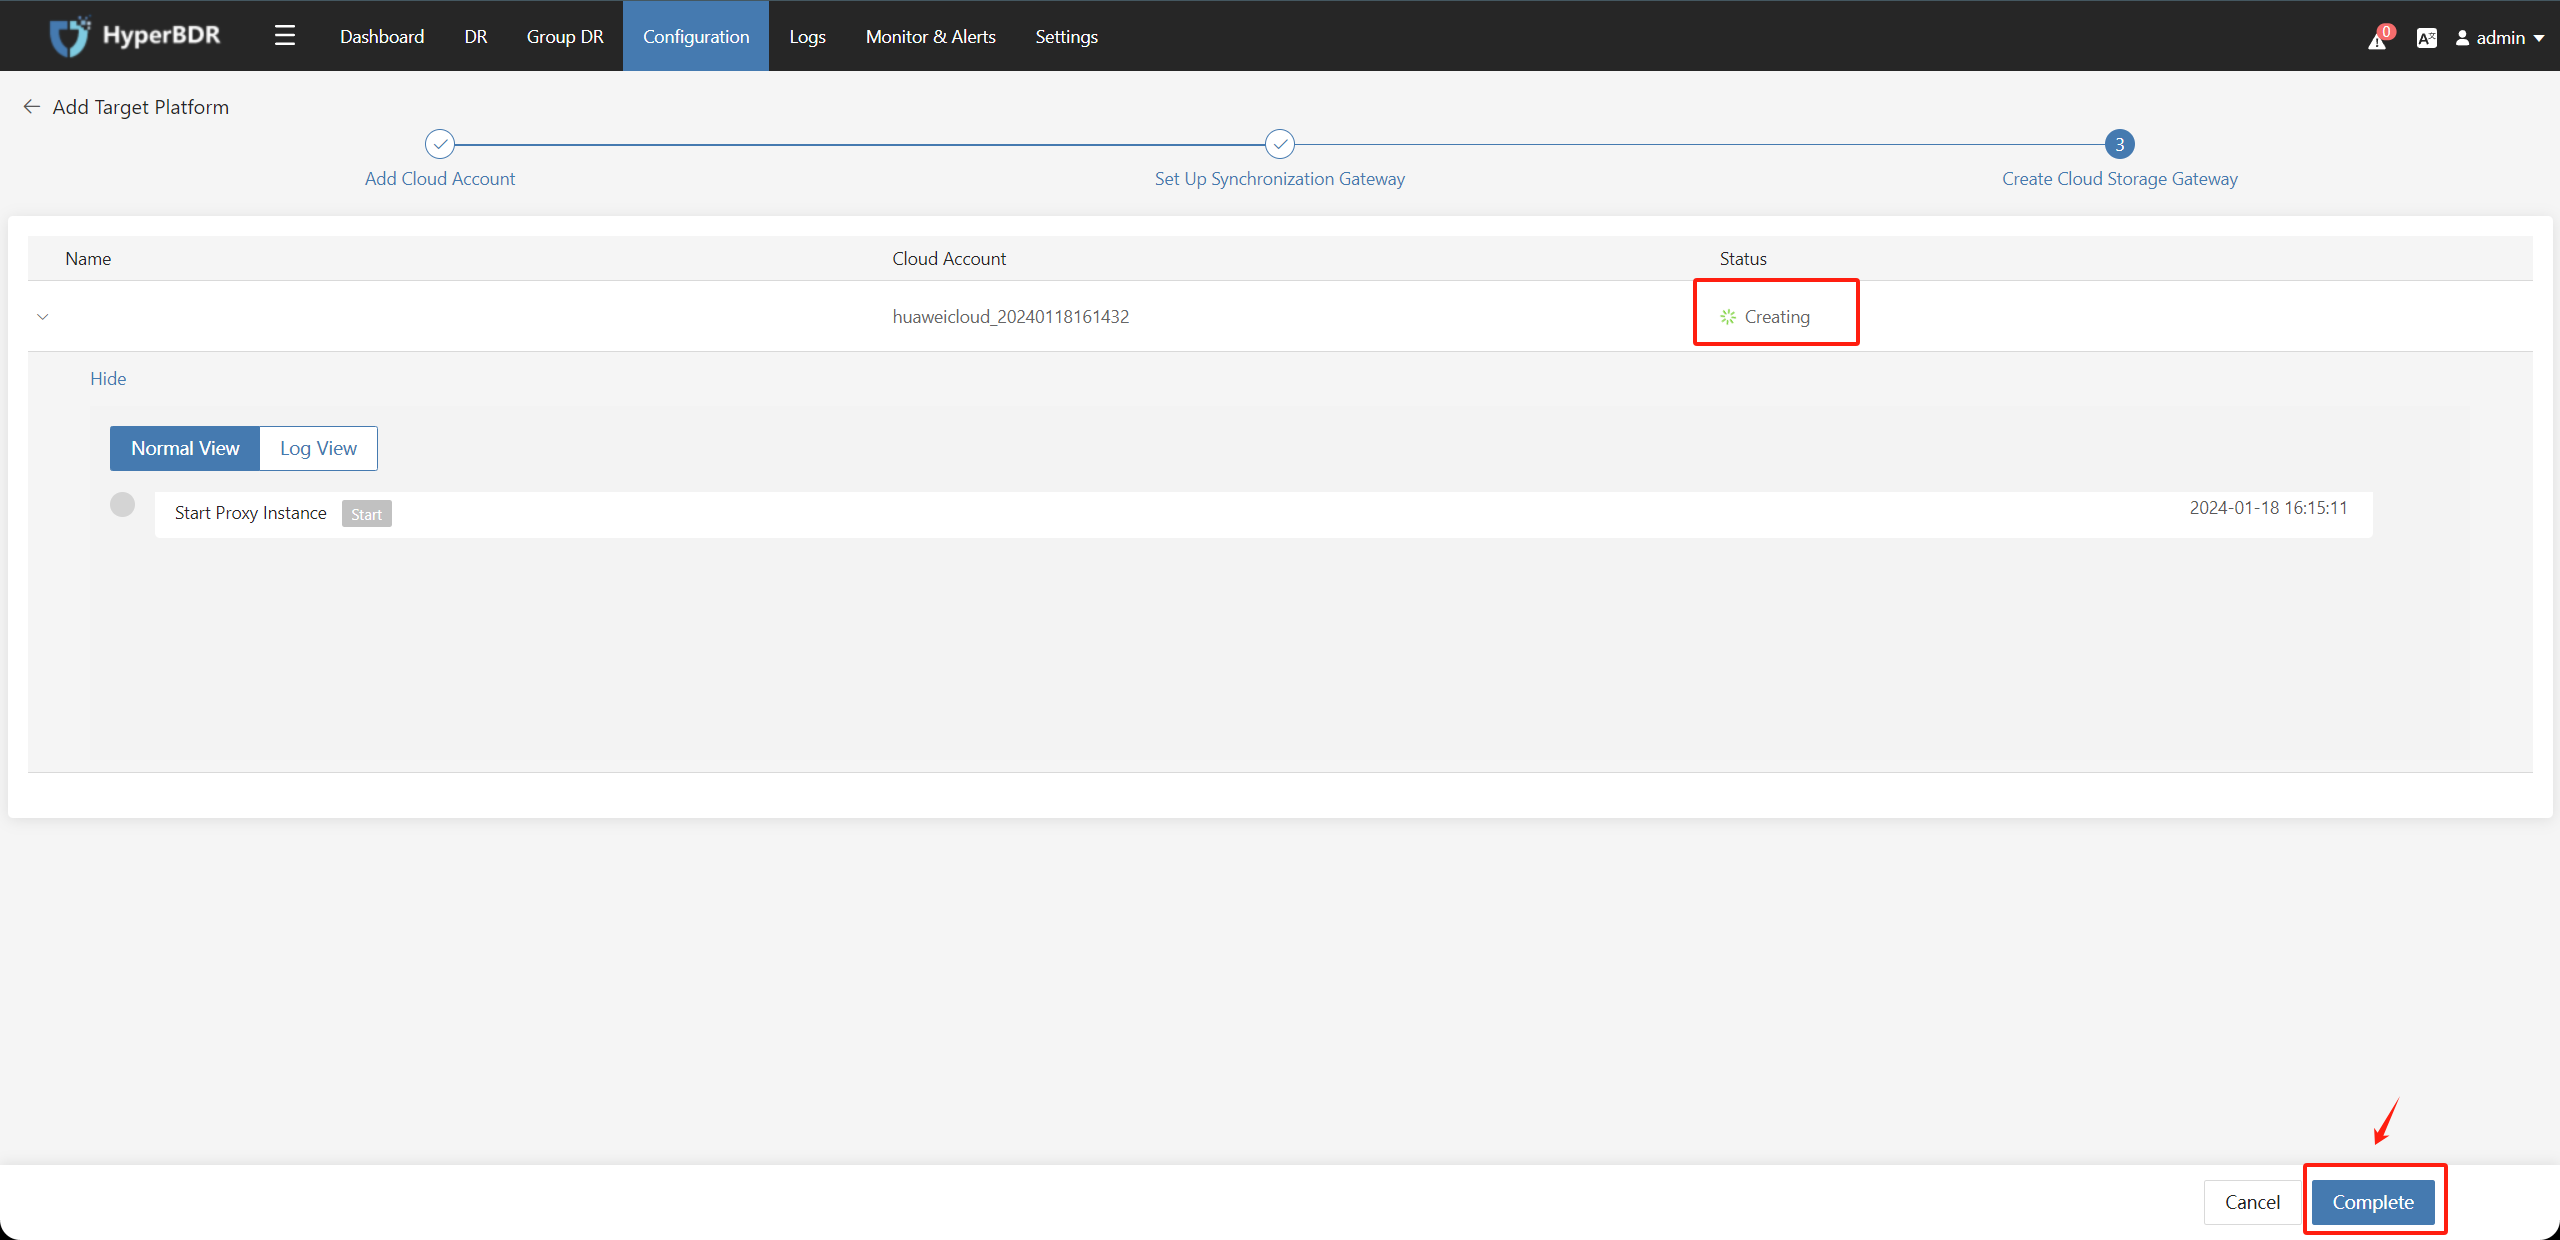Toggle the hamburger menu icon

click(x=285, y=36)
